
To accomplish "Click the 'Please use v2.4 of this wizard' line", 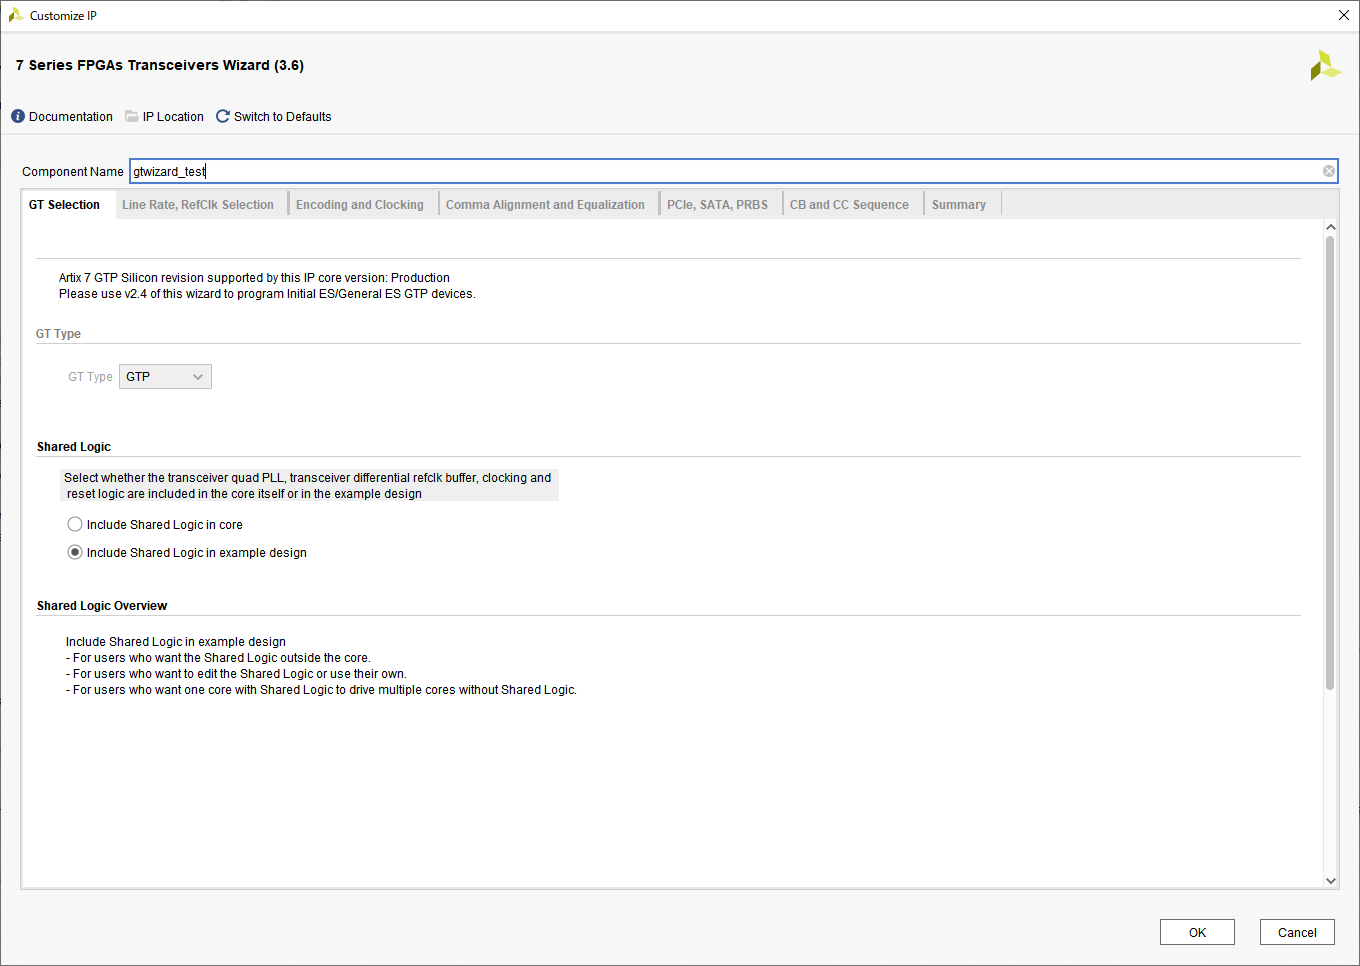I will (x=267, y=294).
